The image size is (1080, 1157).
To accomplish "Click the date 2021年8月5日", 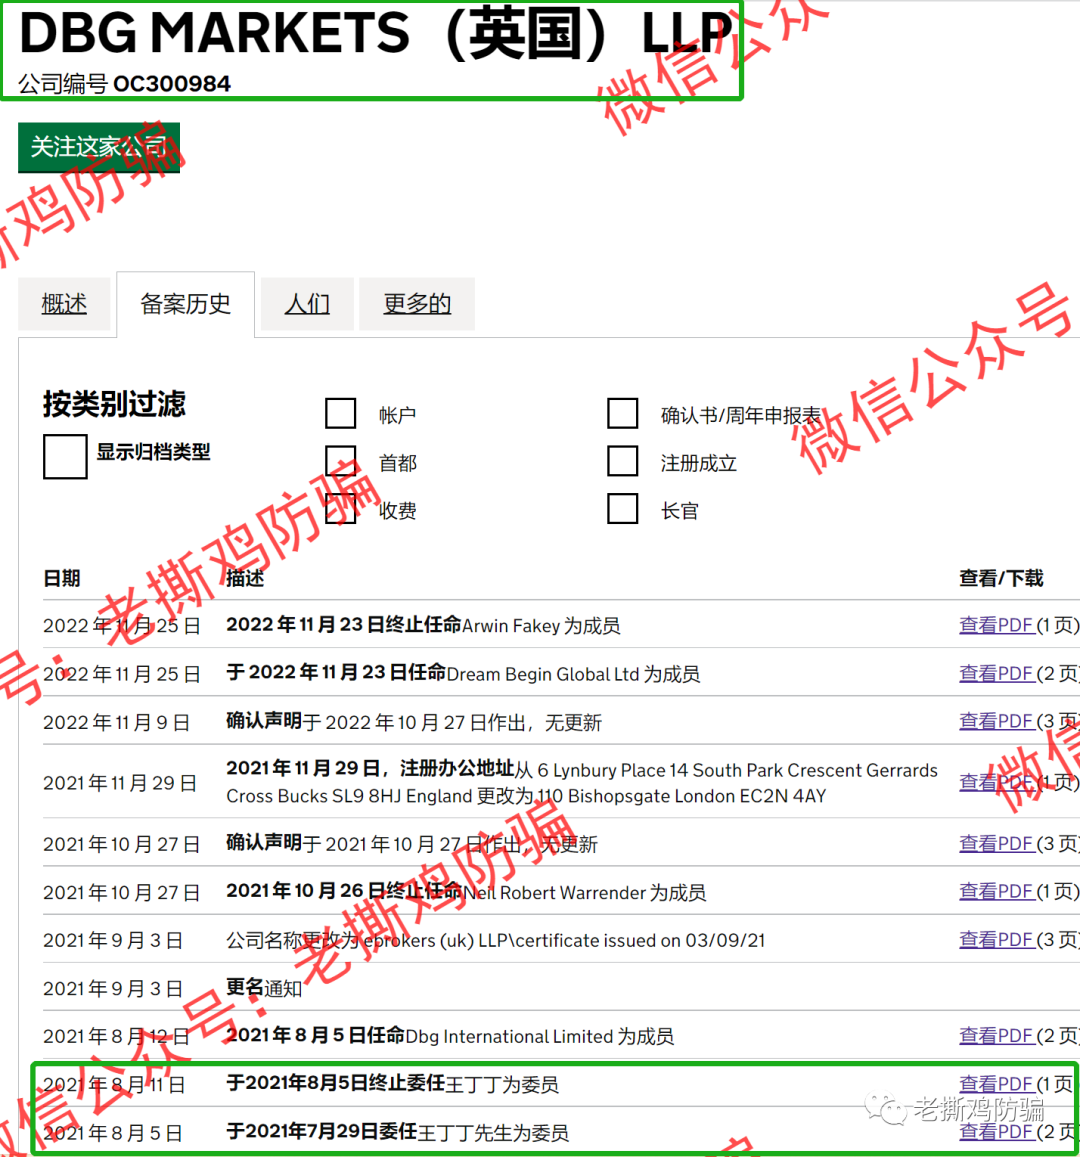I will (x=113, y=1133).
